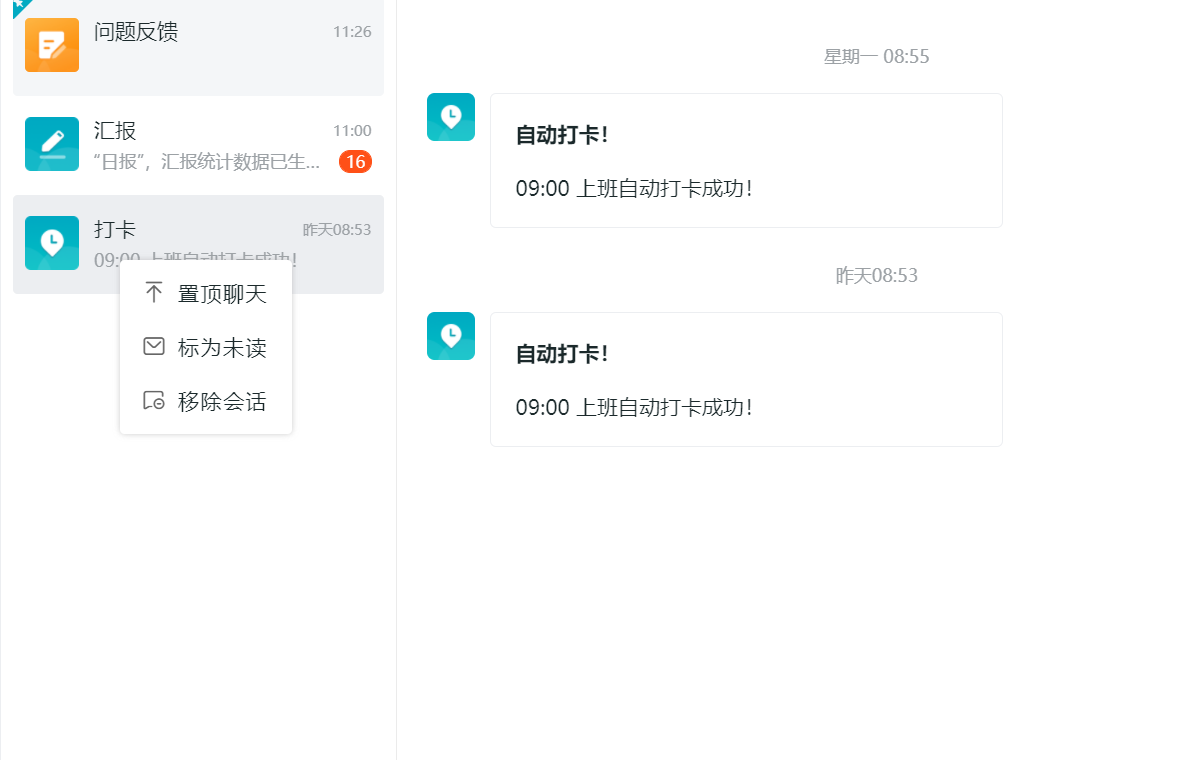Screen dimensions: 1200x760
Task: Open the 问题反馈 conversation title
Action: click(x=136, y=32)
